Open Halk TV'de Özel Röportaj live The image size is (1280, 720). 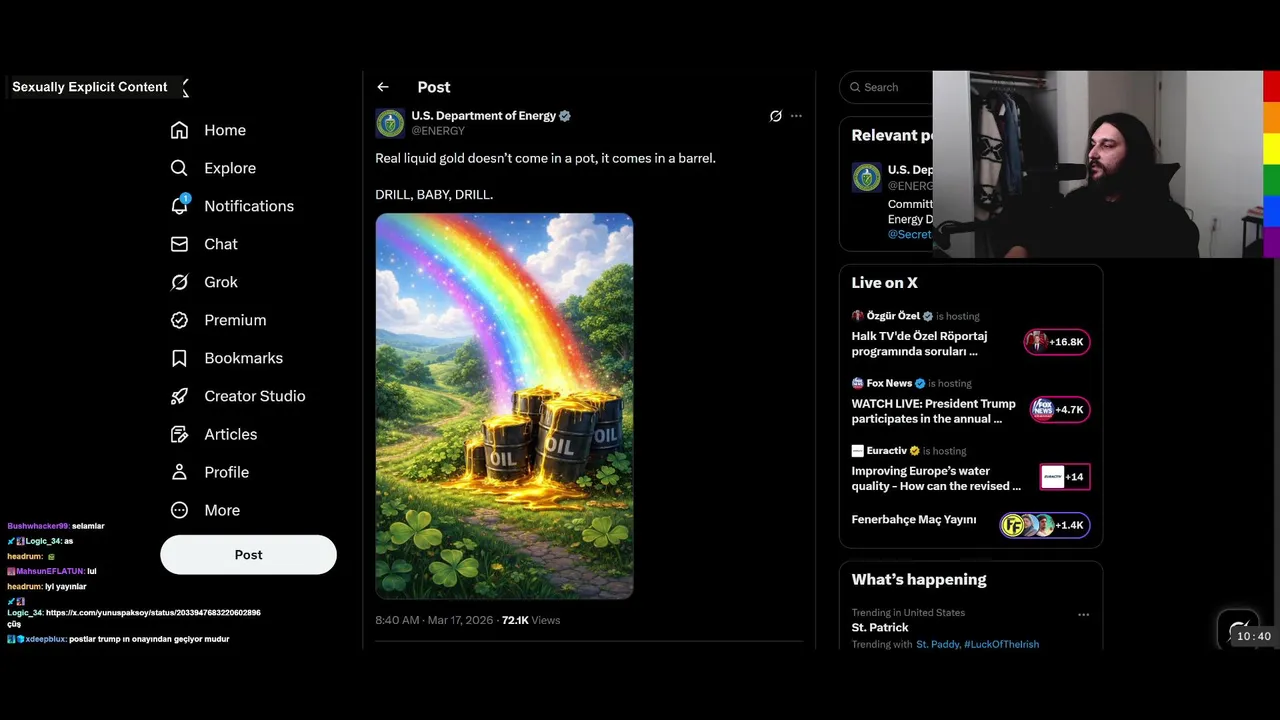[919, 344]
